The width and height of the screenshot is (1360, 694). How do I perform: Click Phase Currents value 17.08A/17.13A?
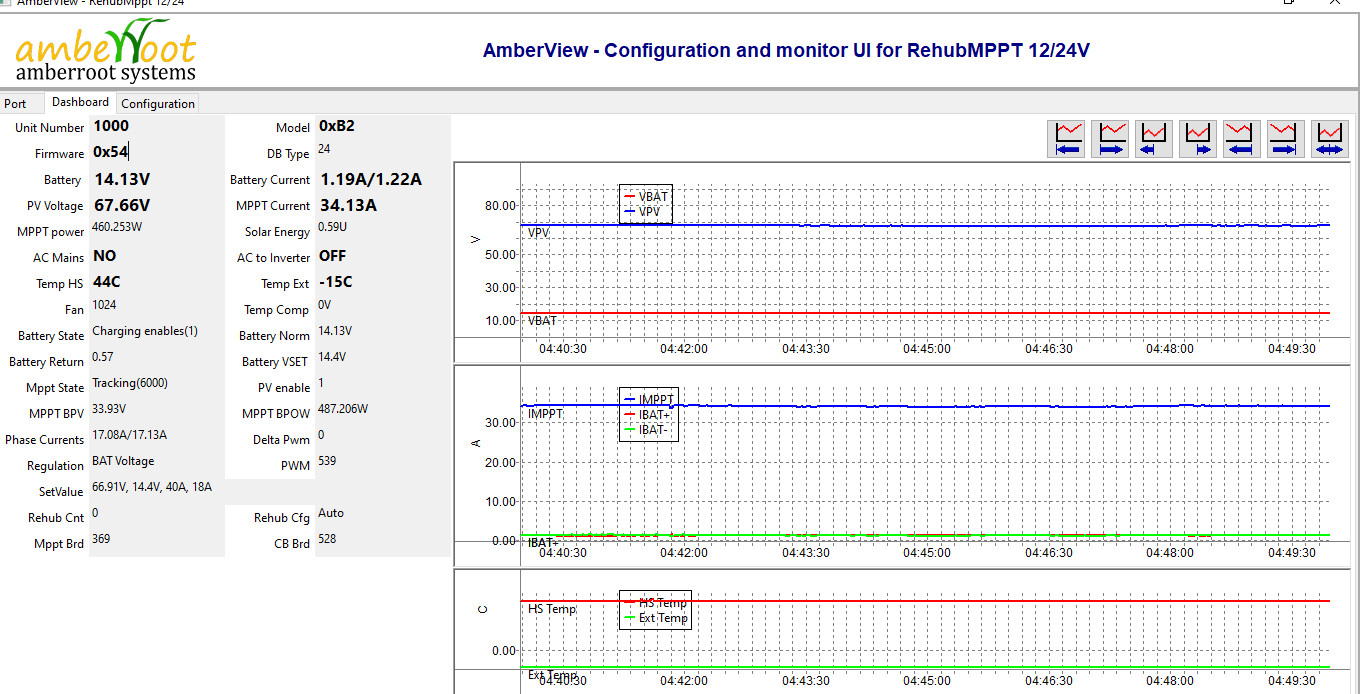click(x=130, y=435)
